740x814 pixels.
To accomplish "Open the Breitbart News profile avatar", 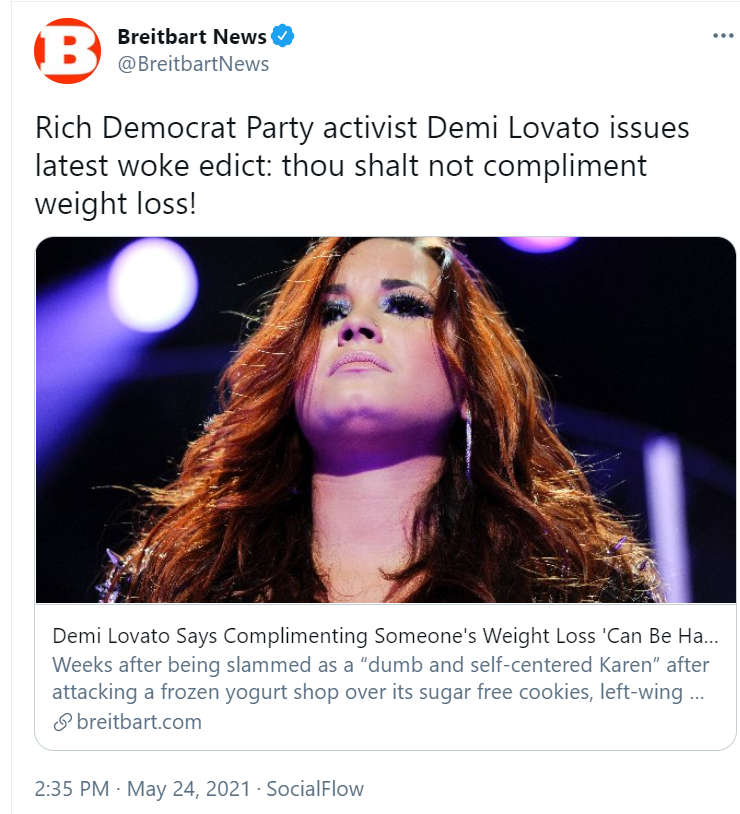I will coord(68,50).
